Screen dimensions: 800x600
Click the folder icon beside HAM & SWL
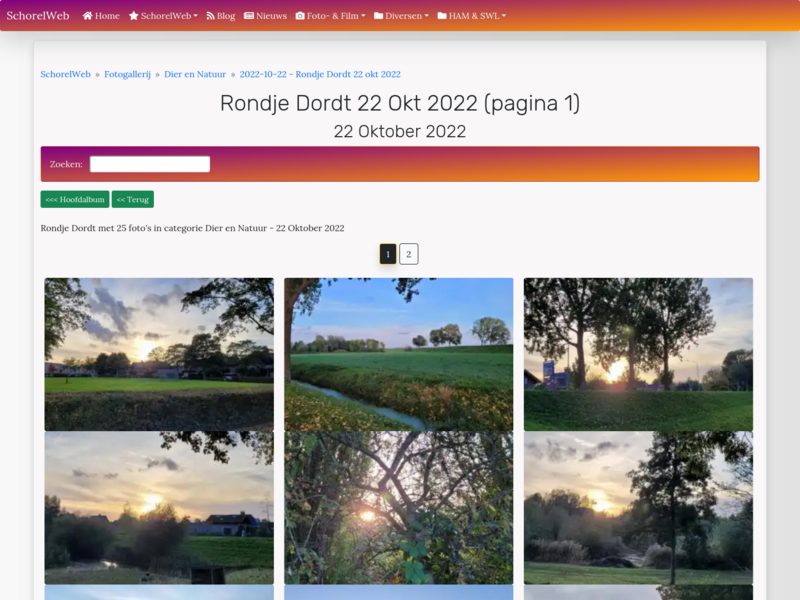tap(442, 16)
